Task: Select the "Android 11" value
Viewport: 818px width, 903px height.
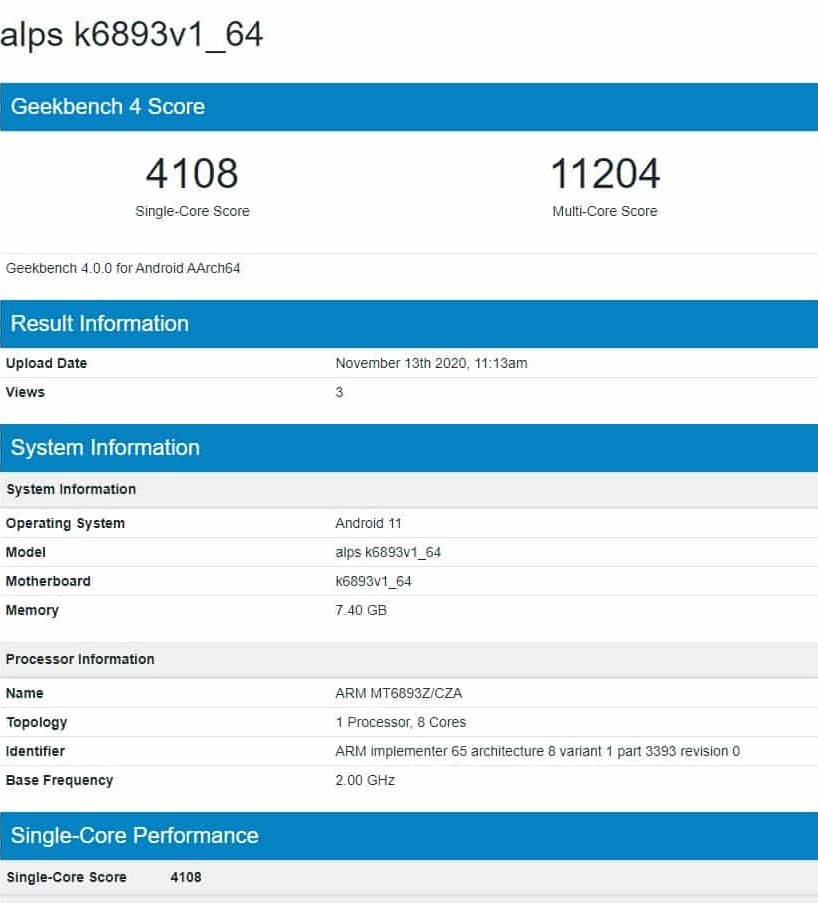Action: pos(368,523)
